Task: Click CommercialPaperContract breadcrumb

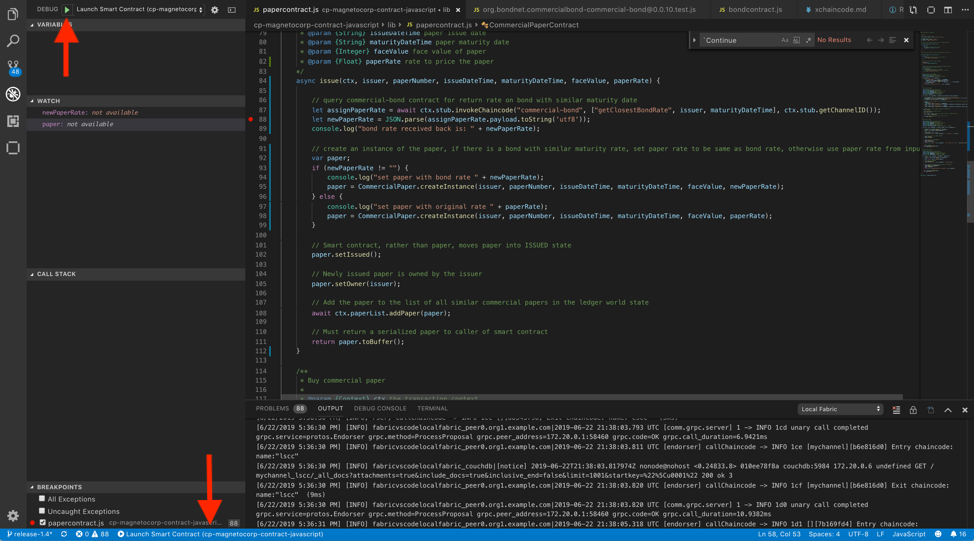Action: [530, 25]
